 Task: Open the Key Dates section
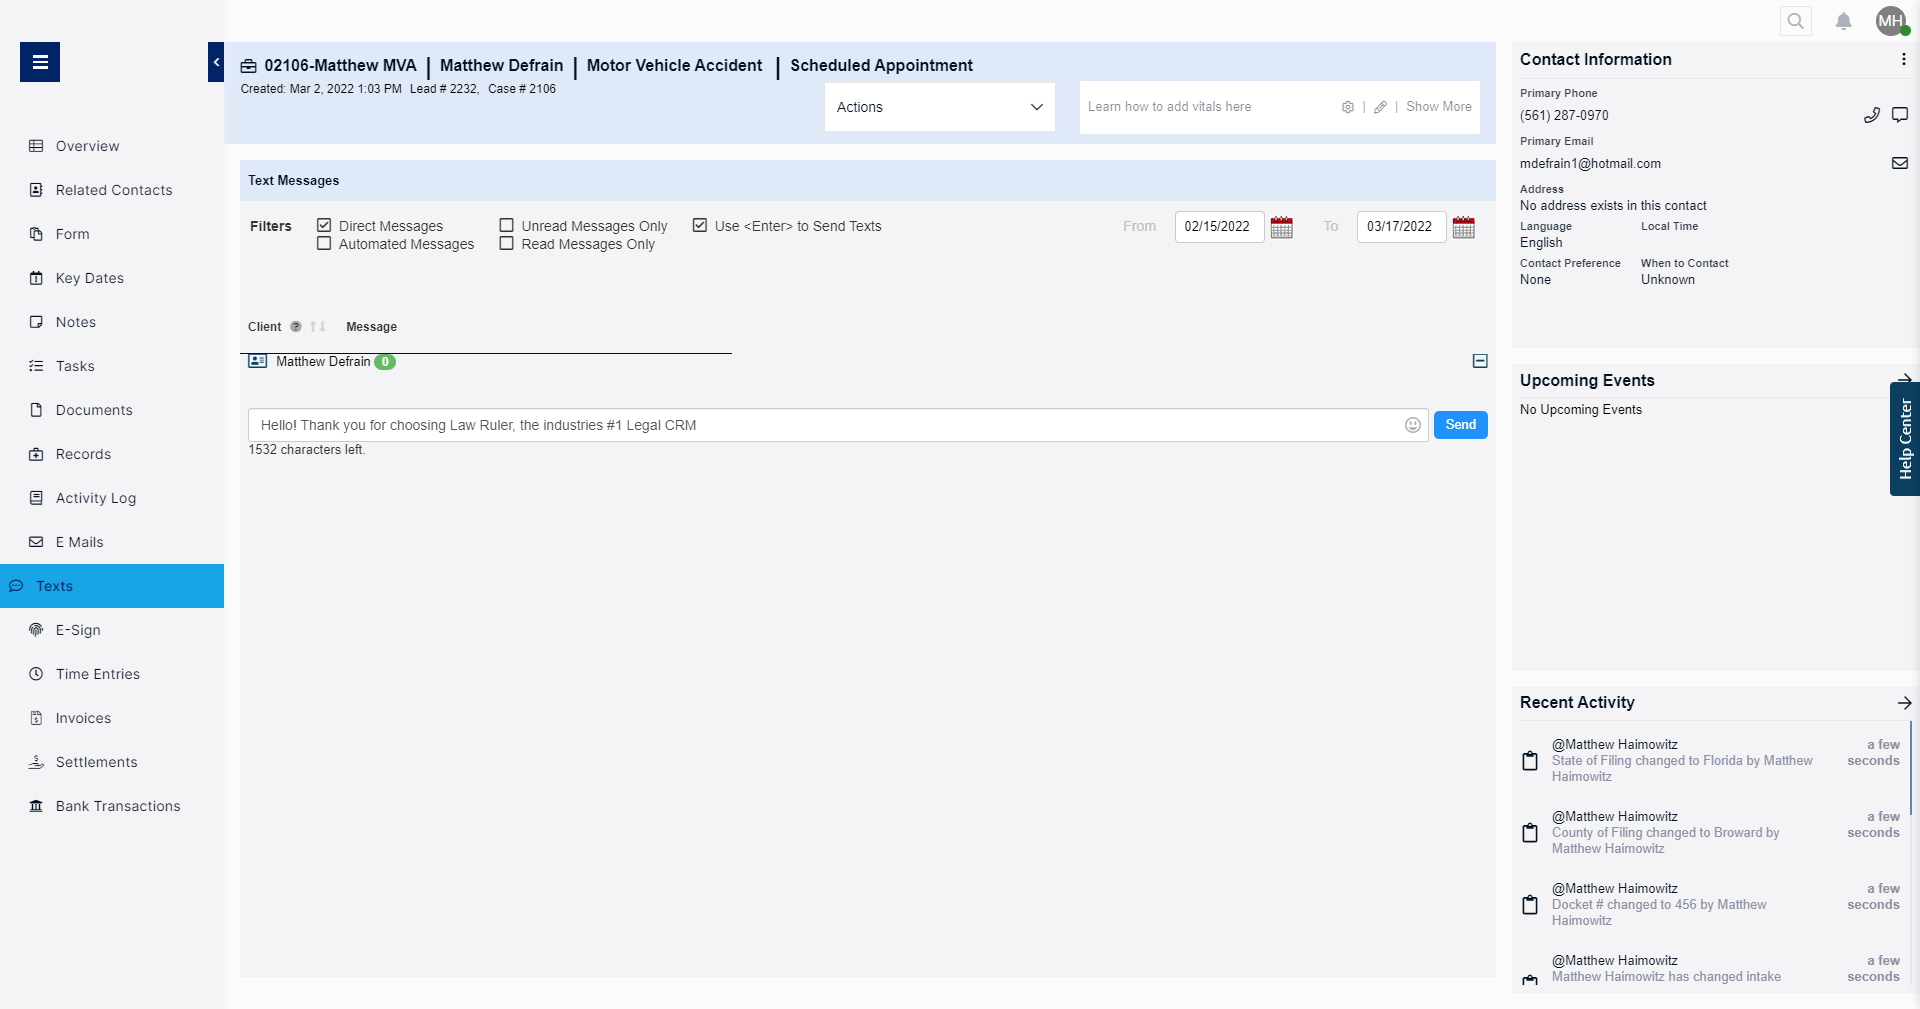point(89,278)
